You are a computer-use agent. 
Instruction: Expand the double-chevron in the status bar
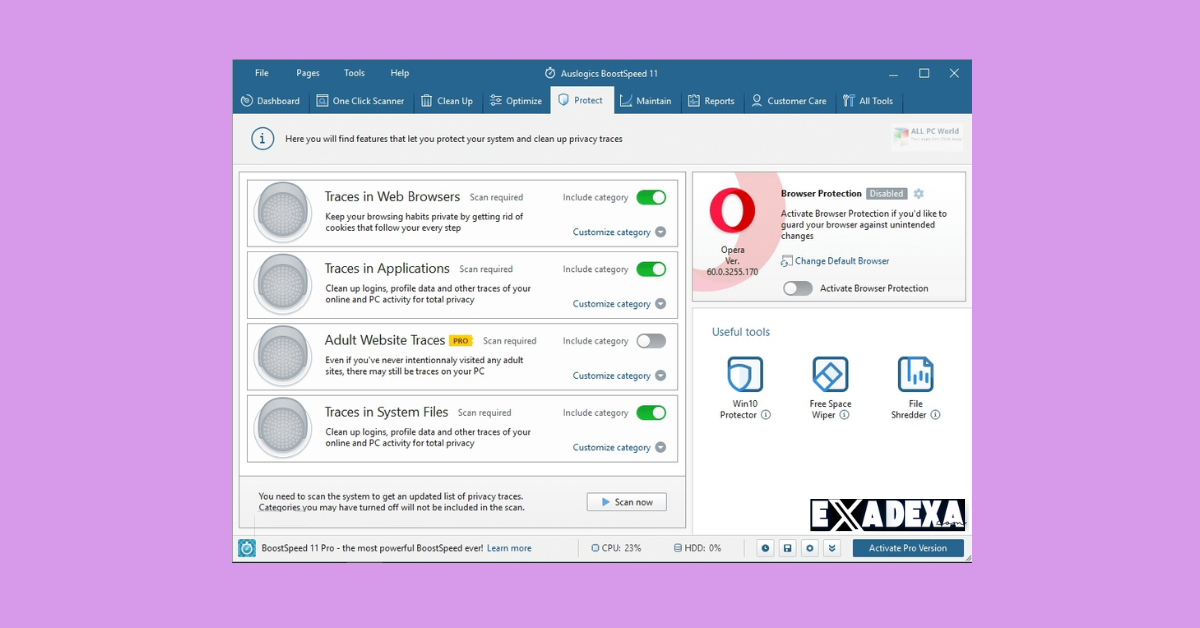point(831,548)
